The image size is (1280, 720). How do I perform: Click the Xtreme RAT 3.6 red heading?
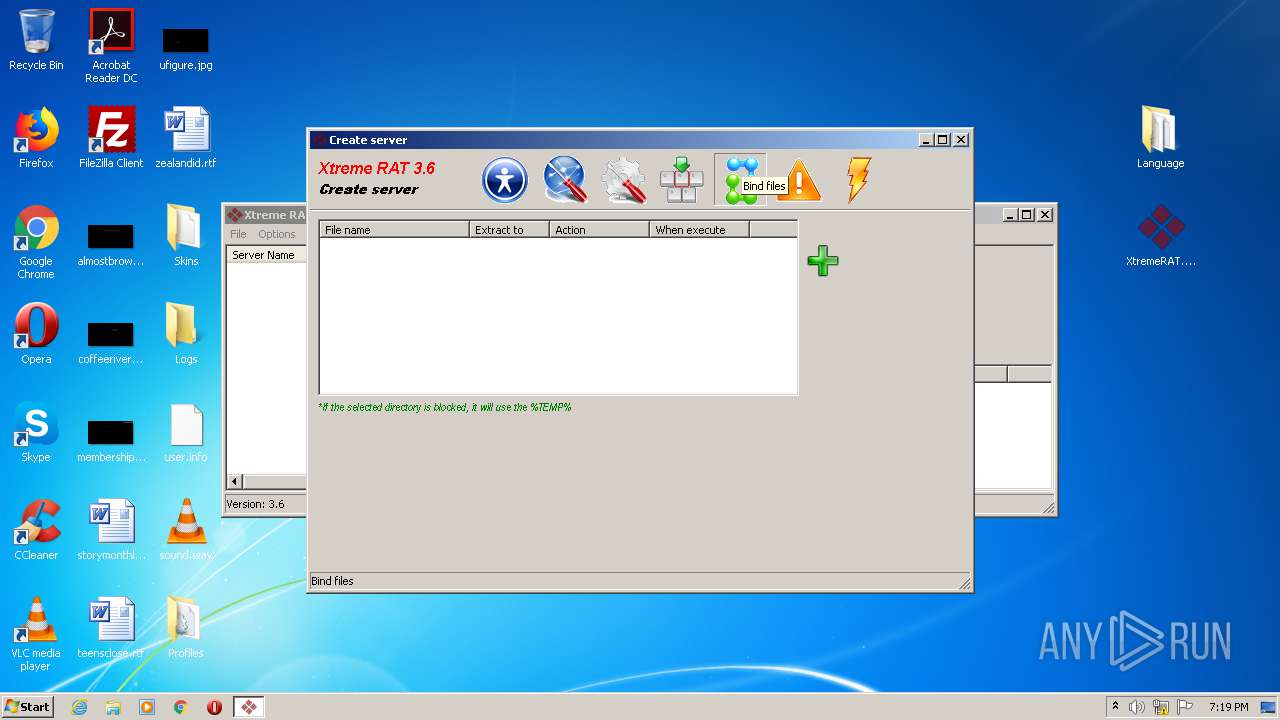pyautogui.click(x=377, y=168)
